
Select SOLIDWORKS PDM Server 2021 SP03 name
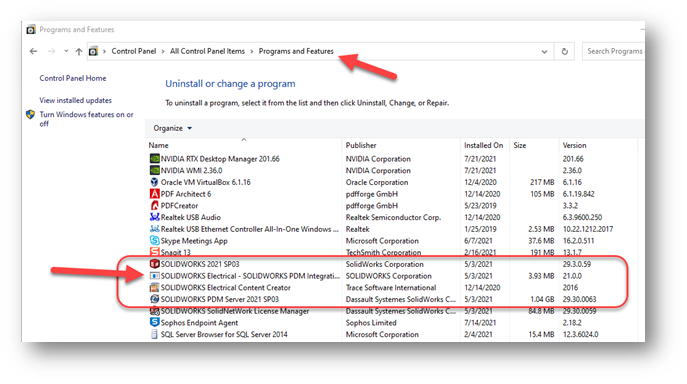[x=220, y=299]
